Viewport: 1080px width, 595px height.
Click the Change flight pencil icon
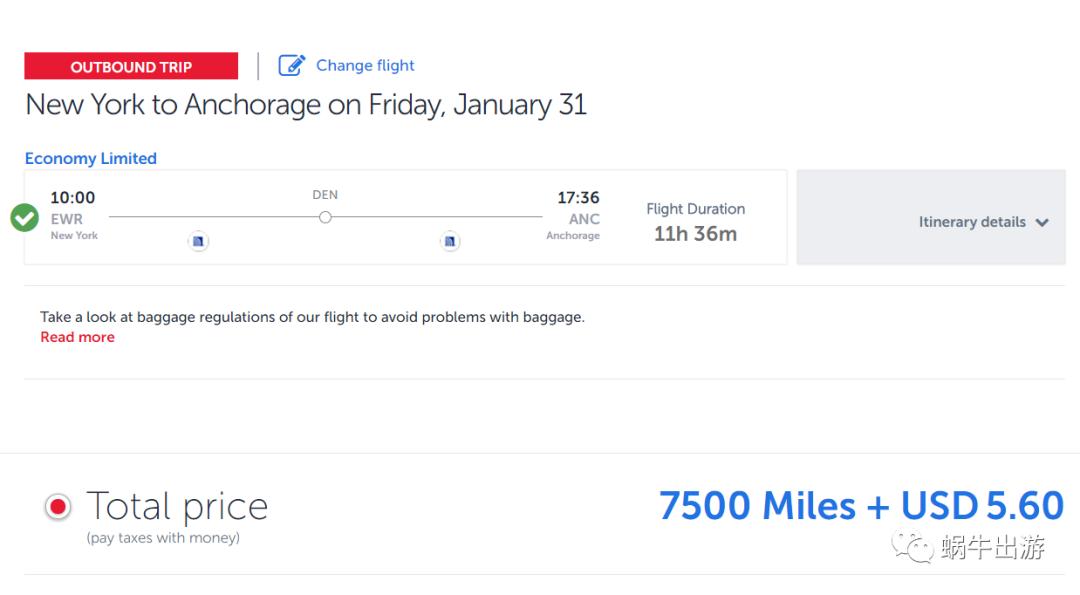pos(291,66)
